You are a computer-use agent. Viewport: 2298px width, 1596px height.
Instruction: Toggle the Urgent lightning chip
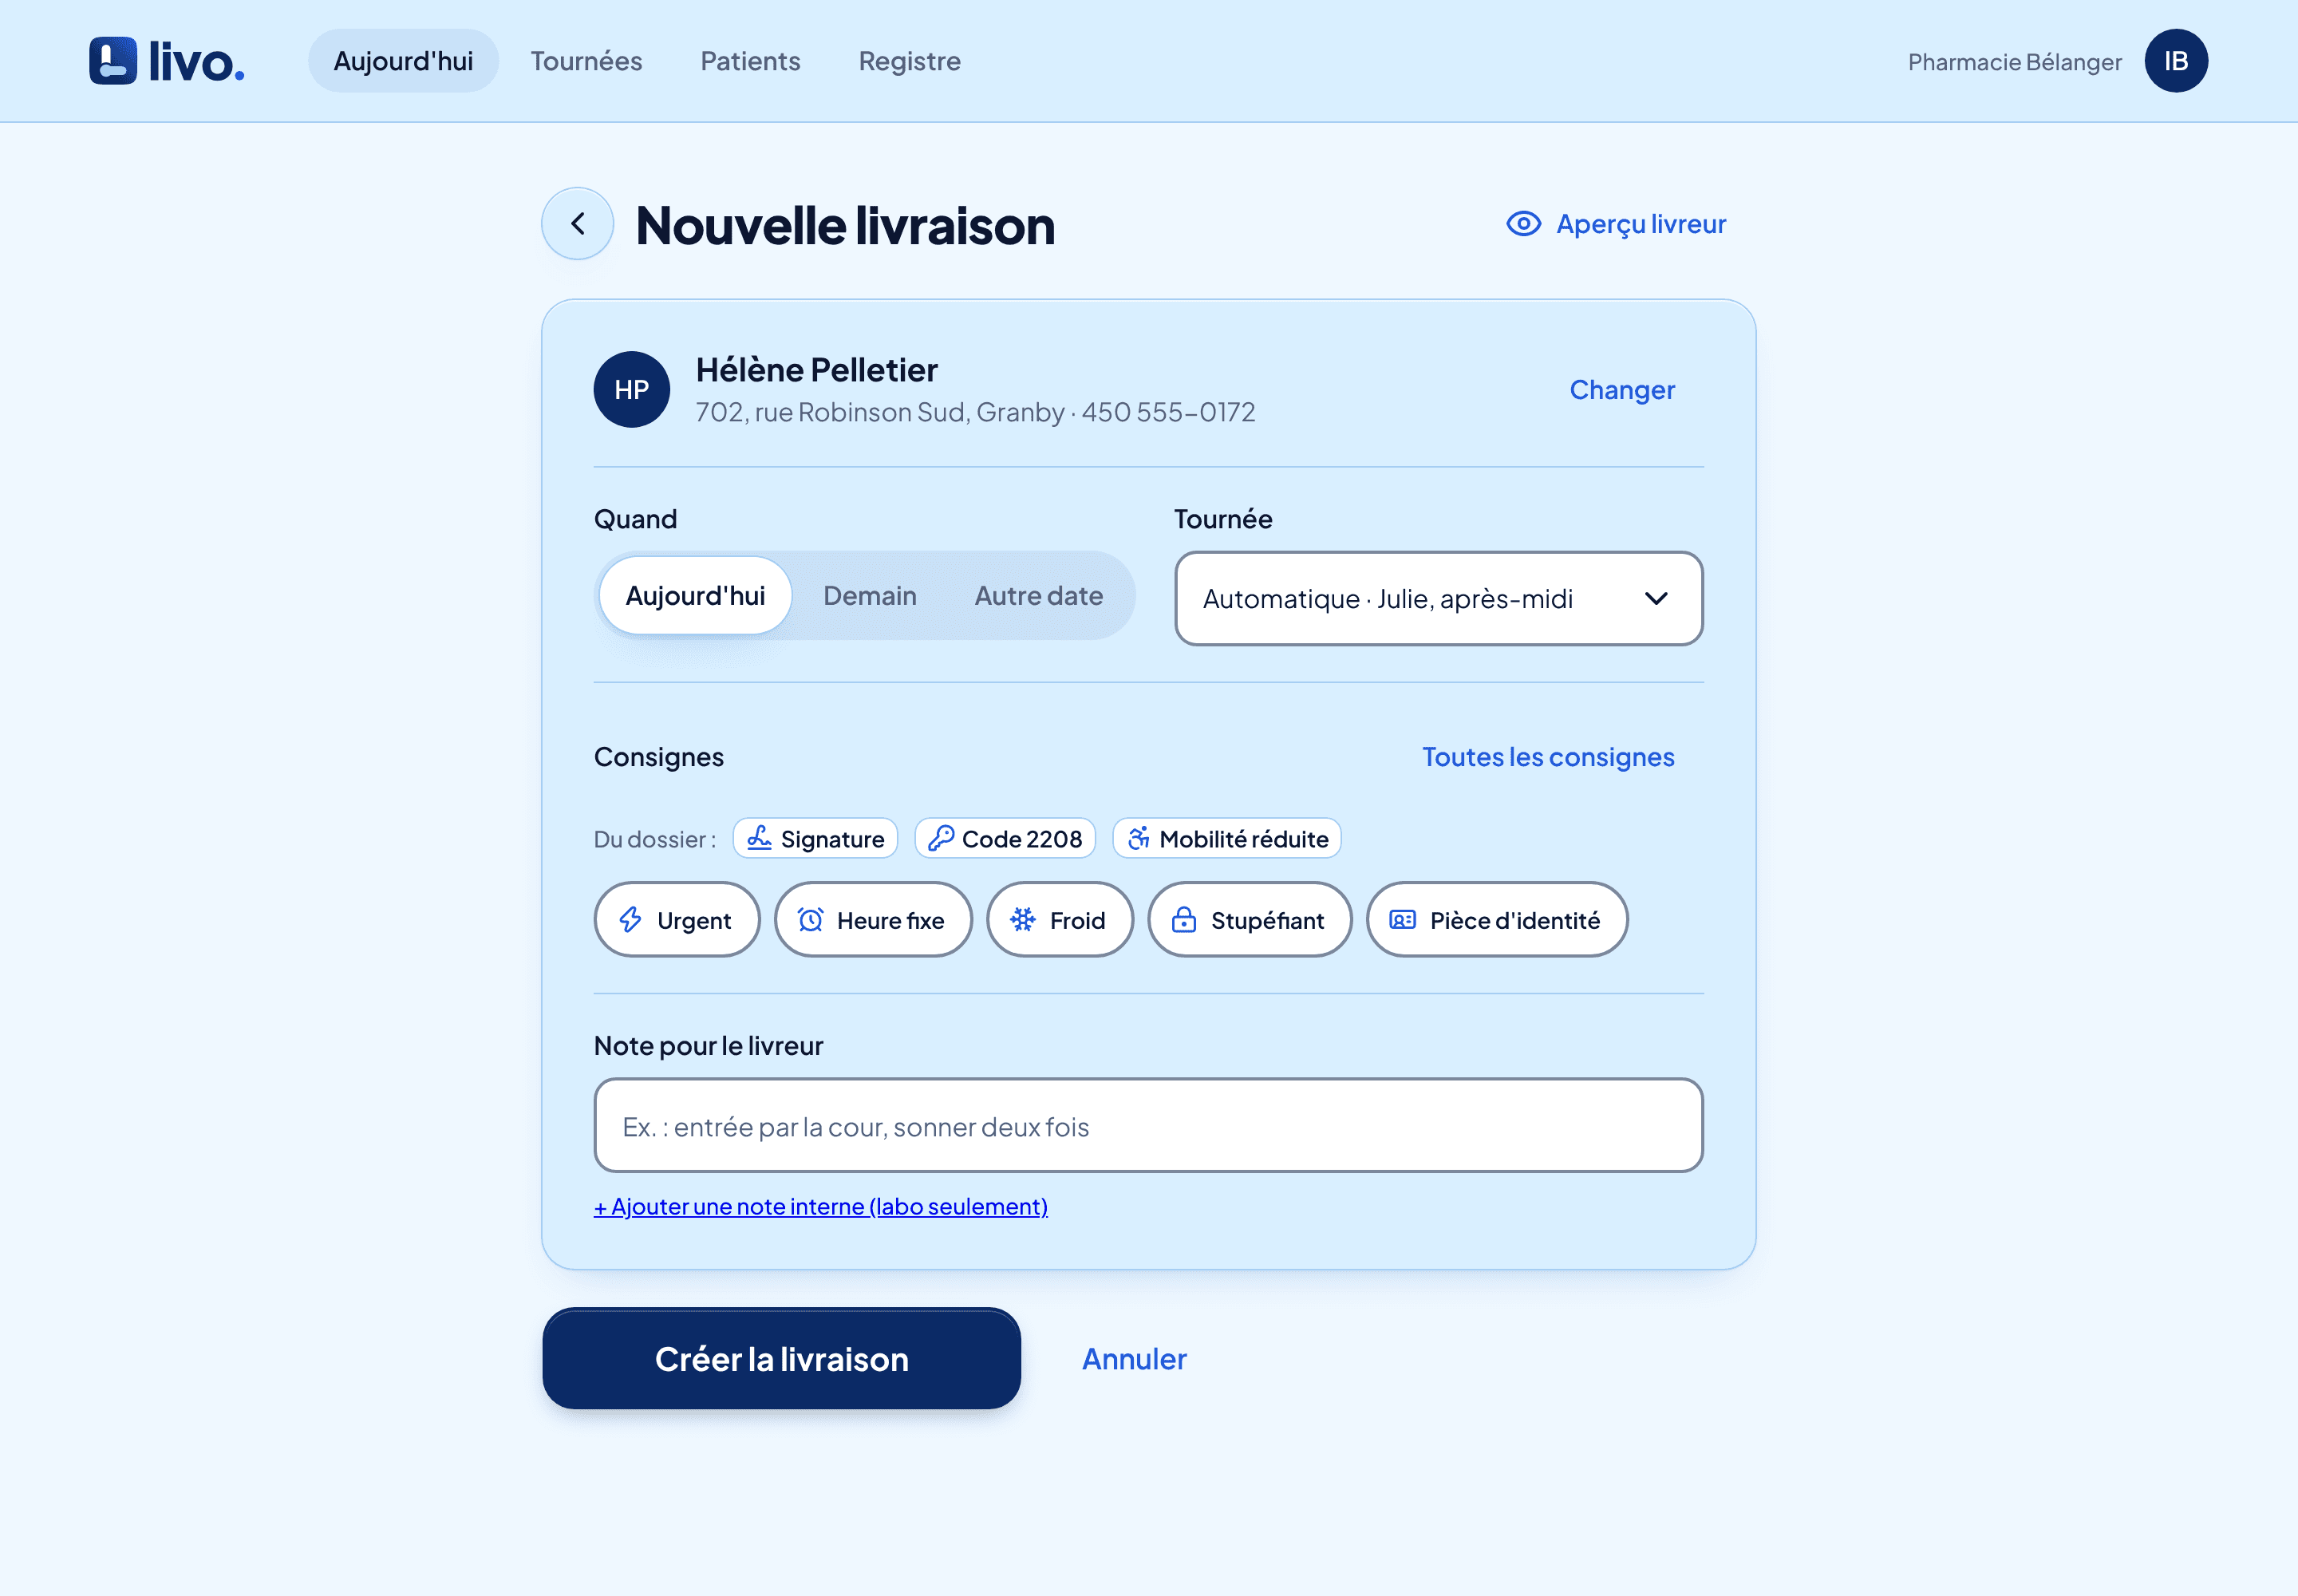coord(677,920)
